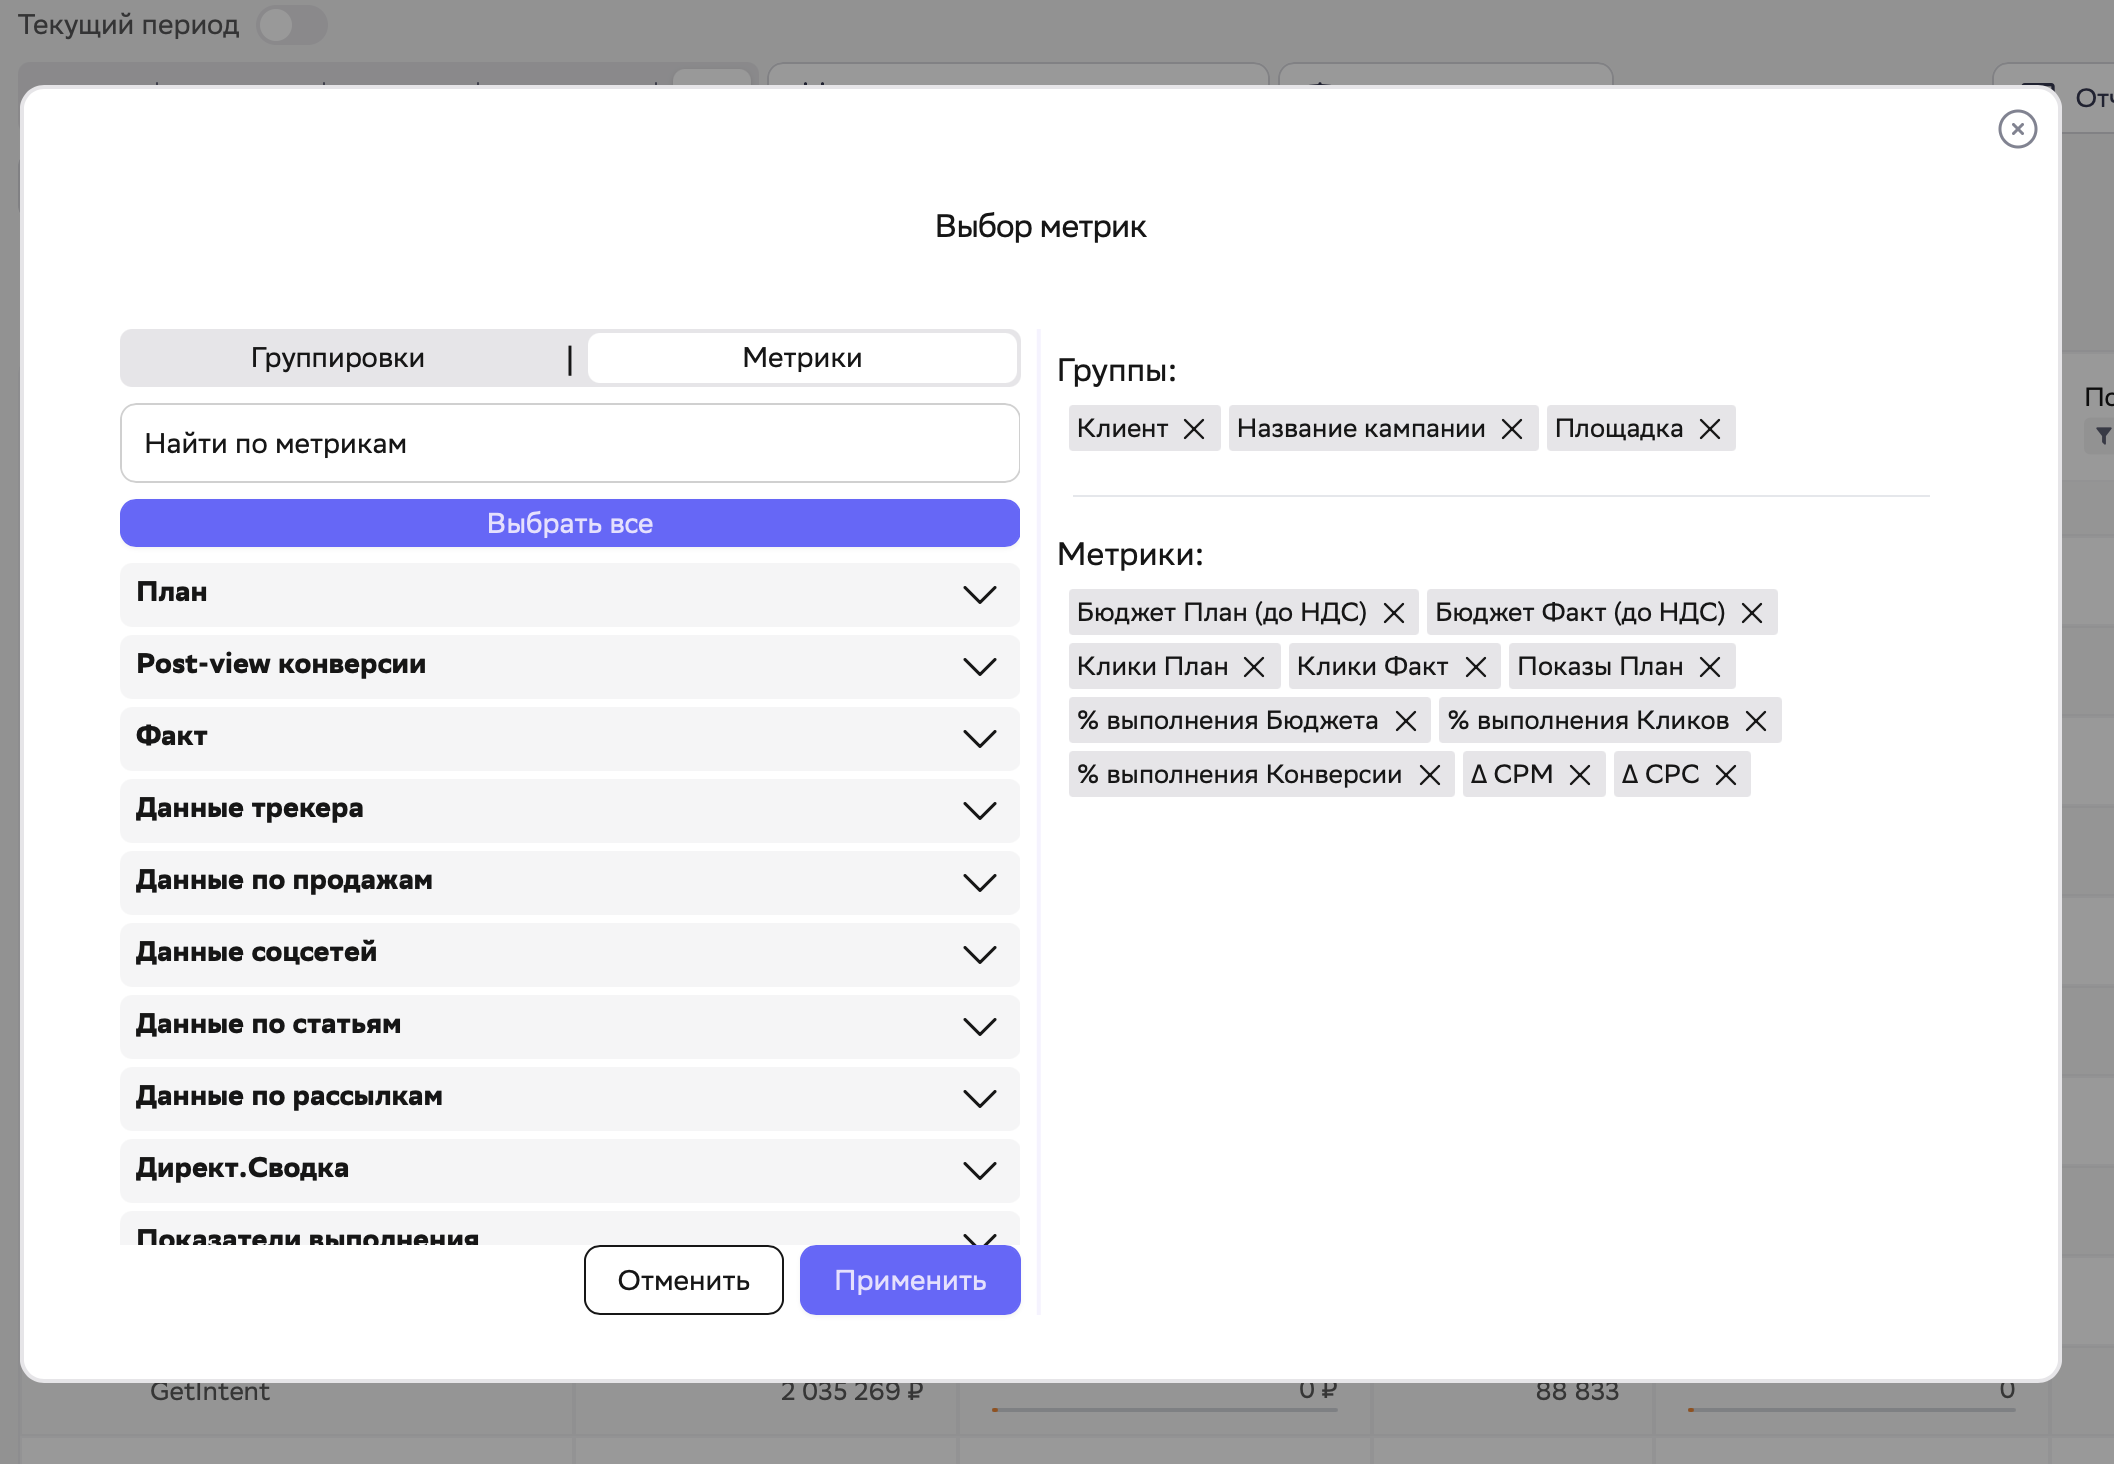Screen dimensions: 2114x1464
Task: Click the Выбрать все button
Action: point(568,523)
